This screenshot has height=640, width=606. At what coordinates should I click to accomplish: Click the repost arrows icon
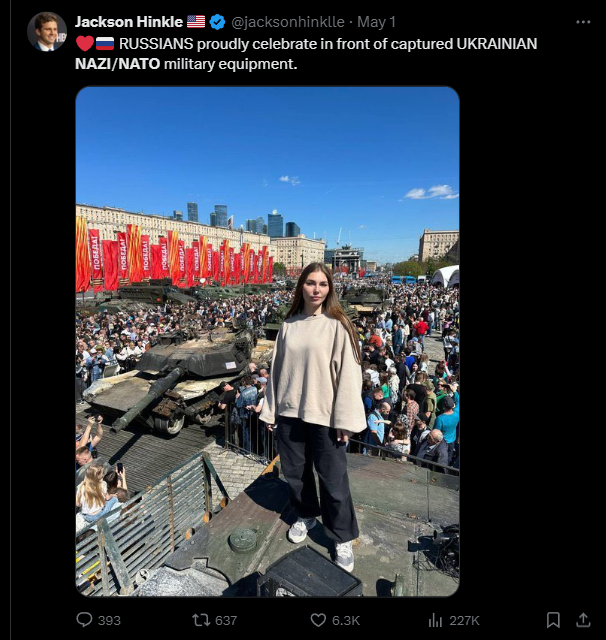click(201, 620)
